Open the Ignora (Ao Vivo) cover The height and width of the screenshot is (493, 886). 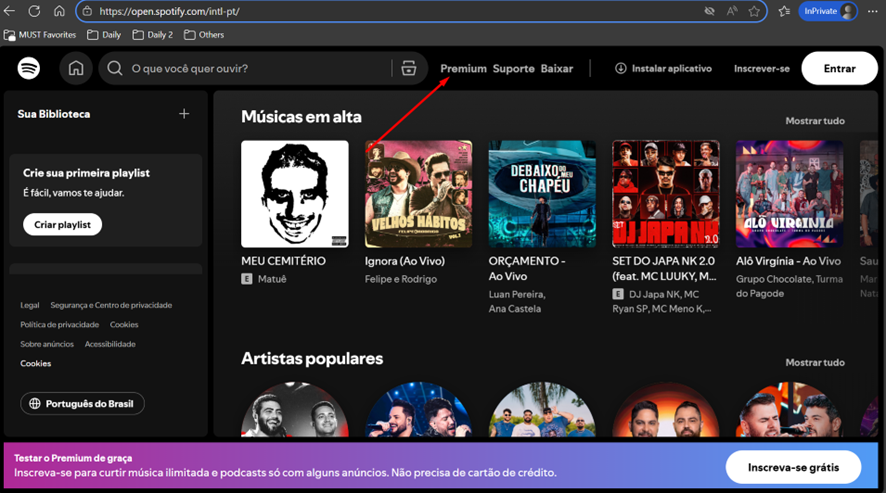point(419,194)
